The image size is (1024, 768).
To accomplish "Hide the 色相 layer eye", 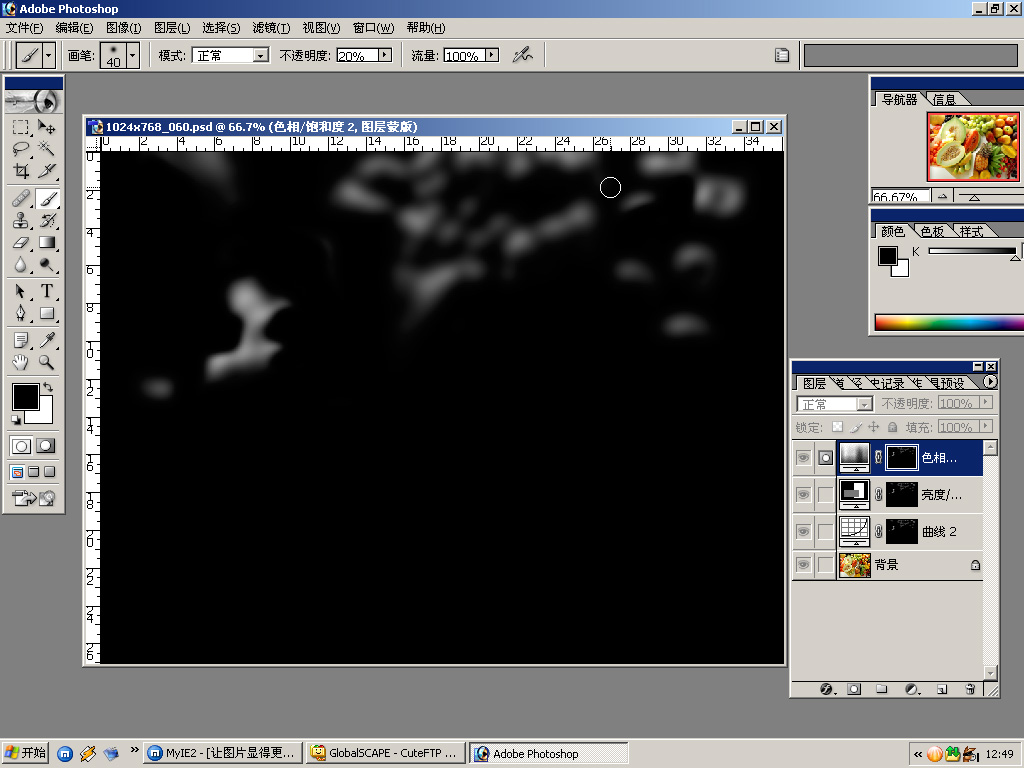I will [x=803, y=458].
